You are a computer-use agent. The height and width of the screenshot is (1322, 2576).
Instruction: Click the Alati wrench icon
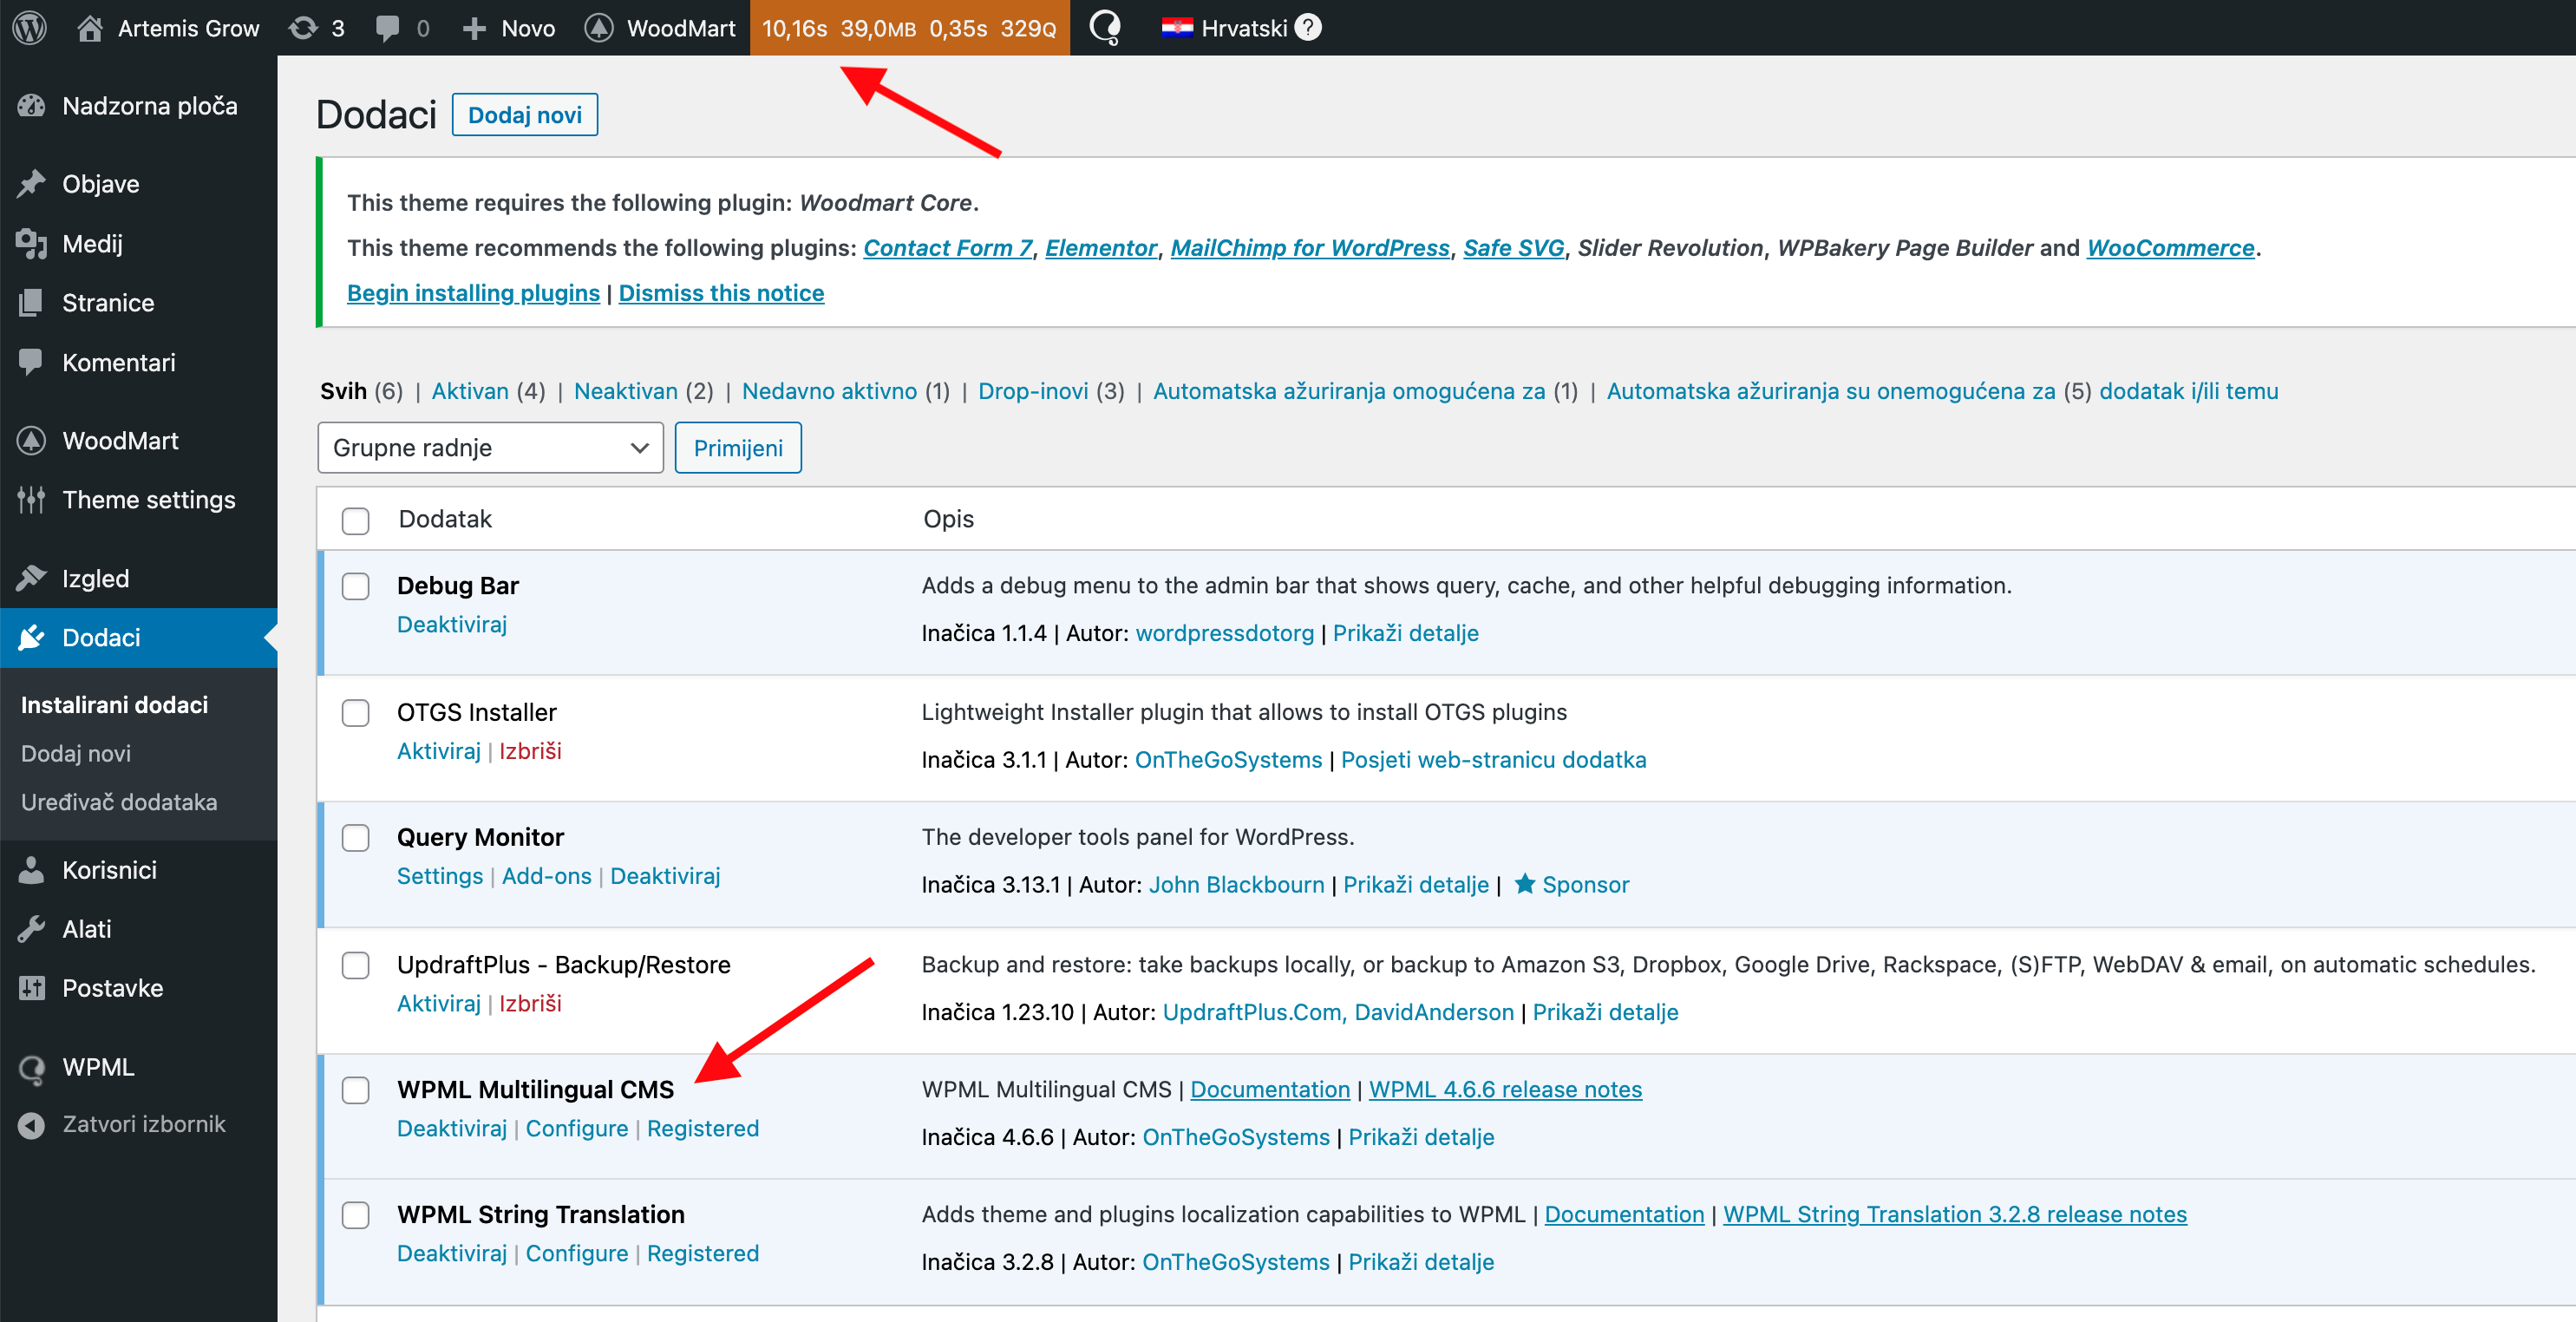pyautogui.click(x=32, y=929)
